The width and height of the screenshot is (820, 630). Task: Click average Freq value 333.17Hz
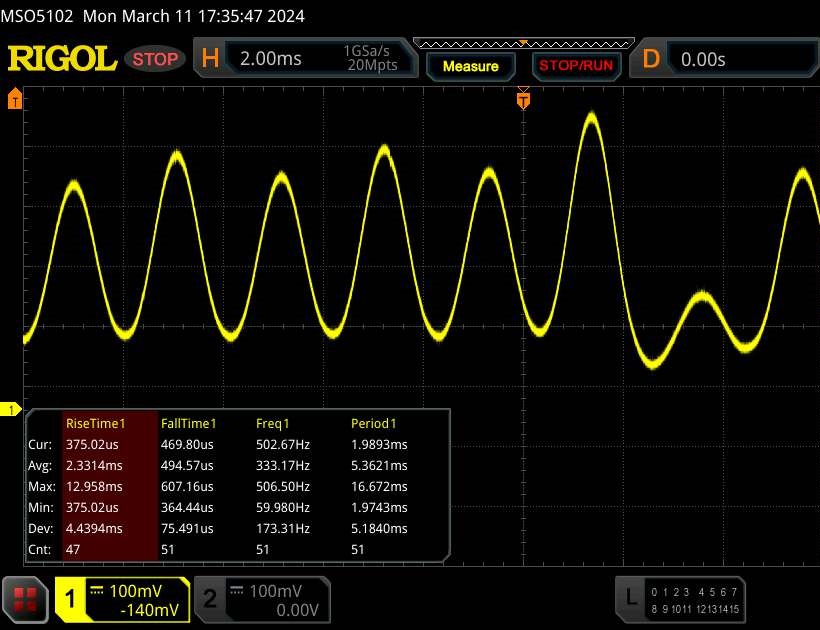283,465
